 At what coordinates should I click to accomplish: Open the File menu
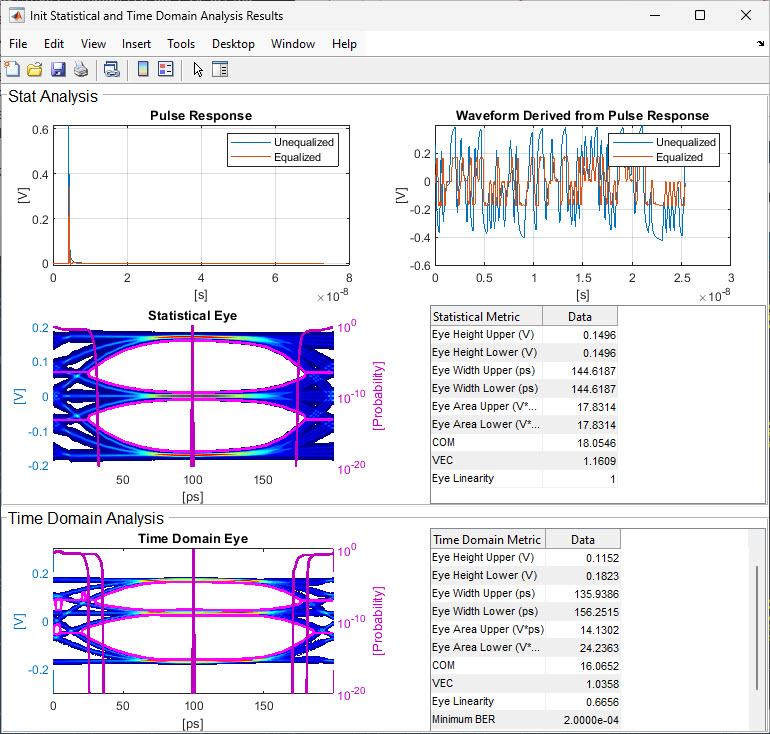[18, 44]
